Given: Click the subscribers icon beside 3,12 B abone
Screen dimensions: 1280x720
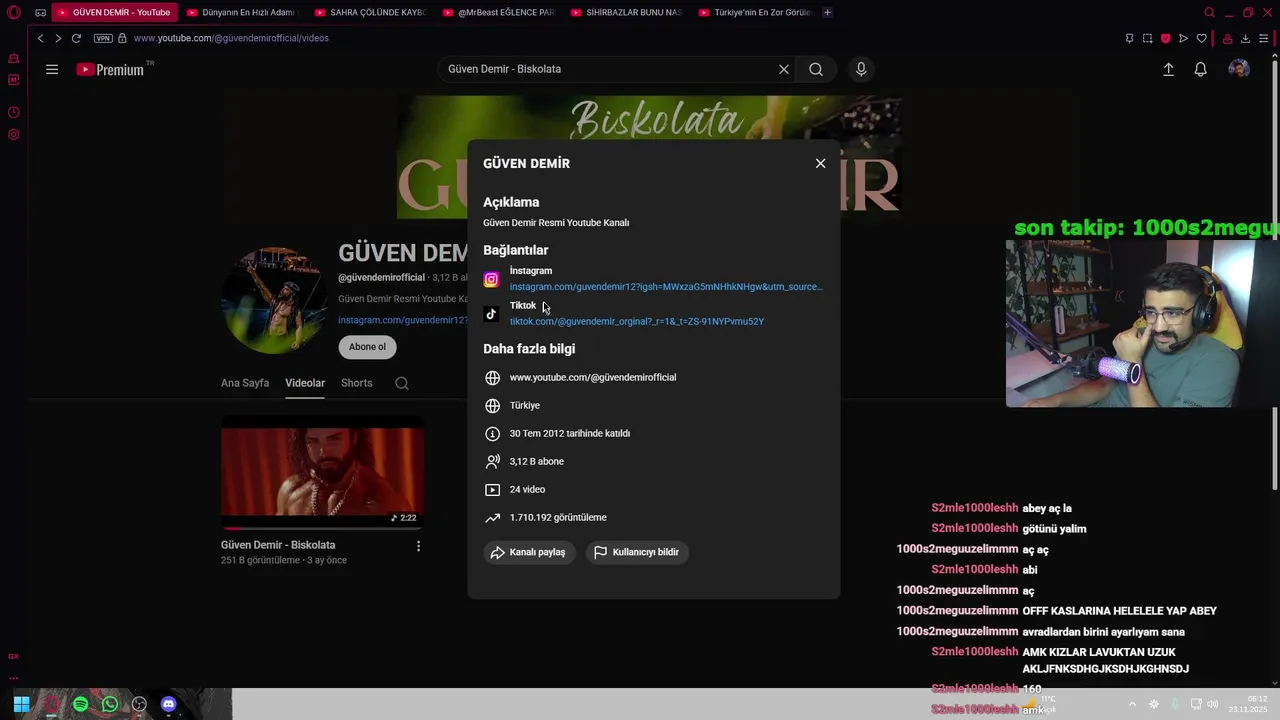Looking at the screenshot, I should 492,462.
